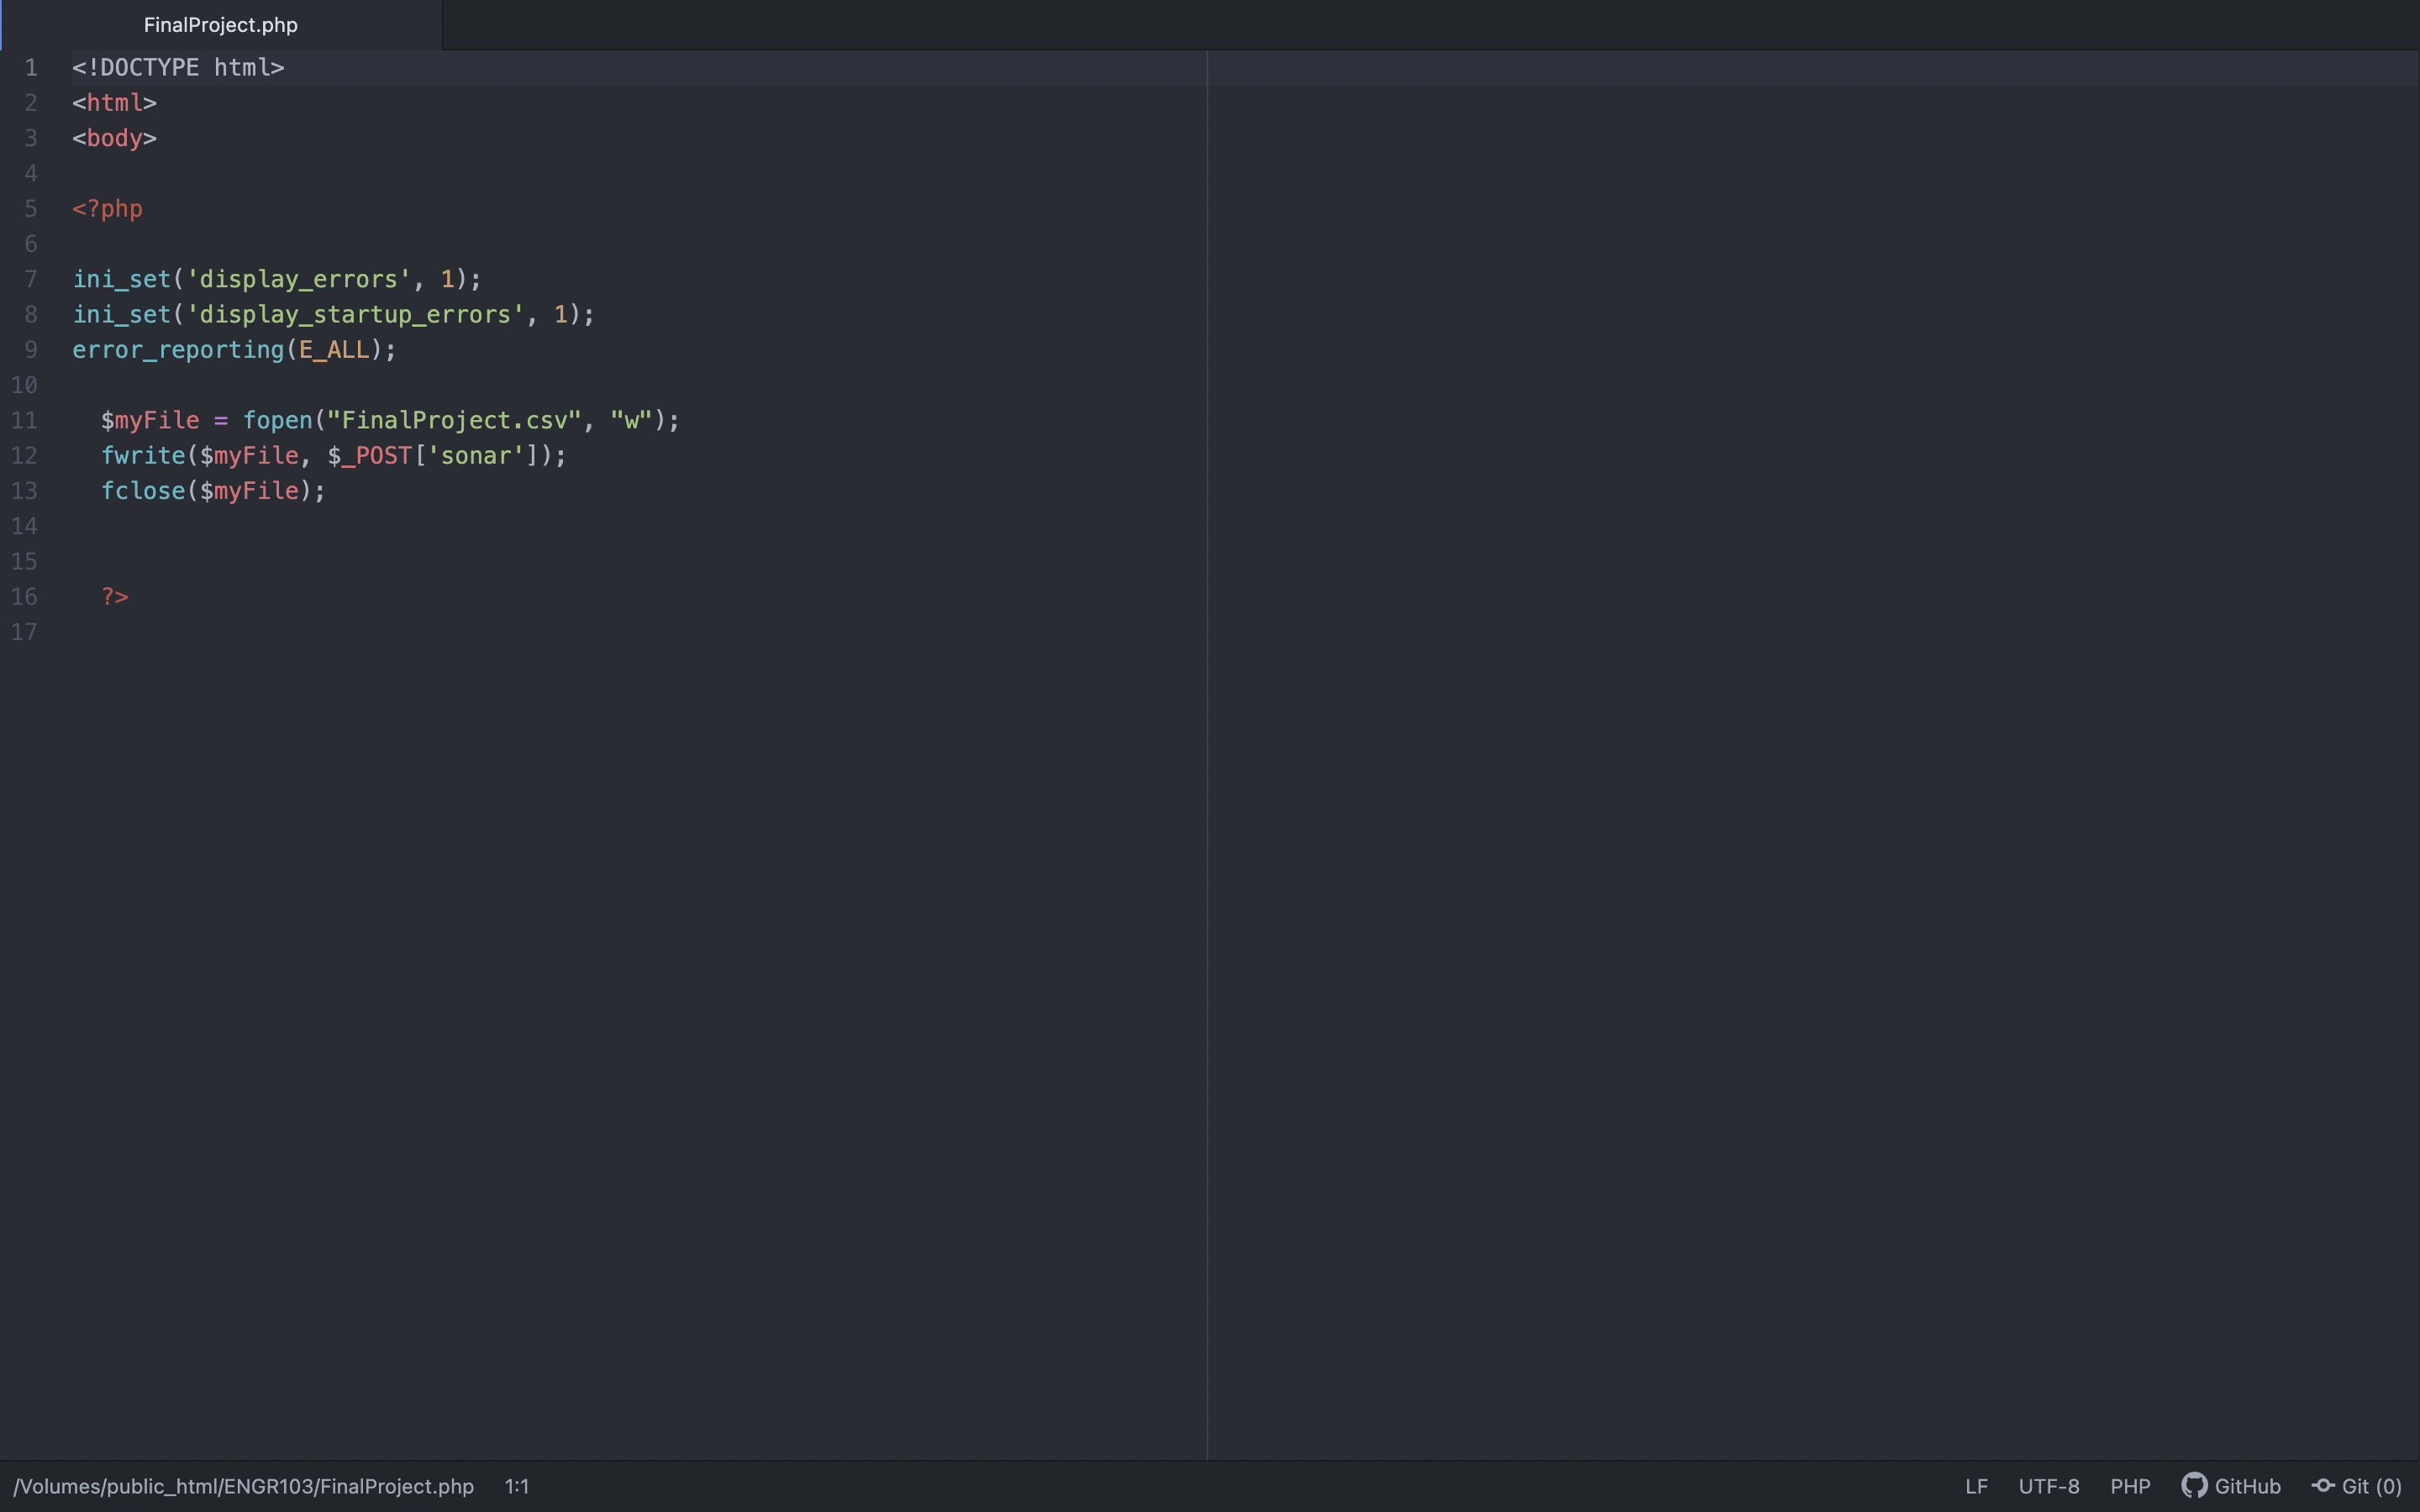The image size is (2420, 1512).
Task: Click the GitHub octocat icon in status bar
Action: 2193,1485
